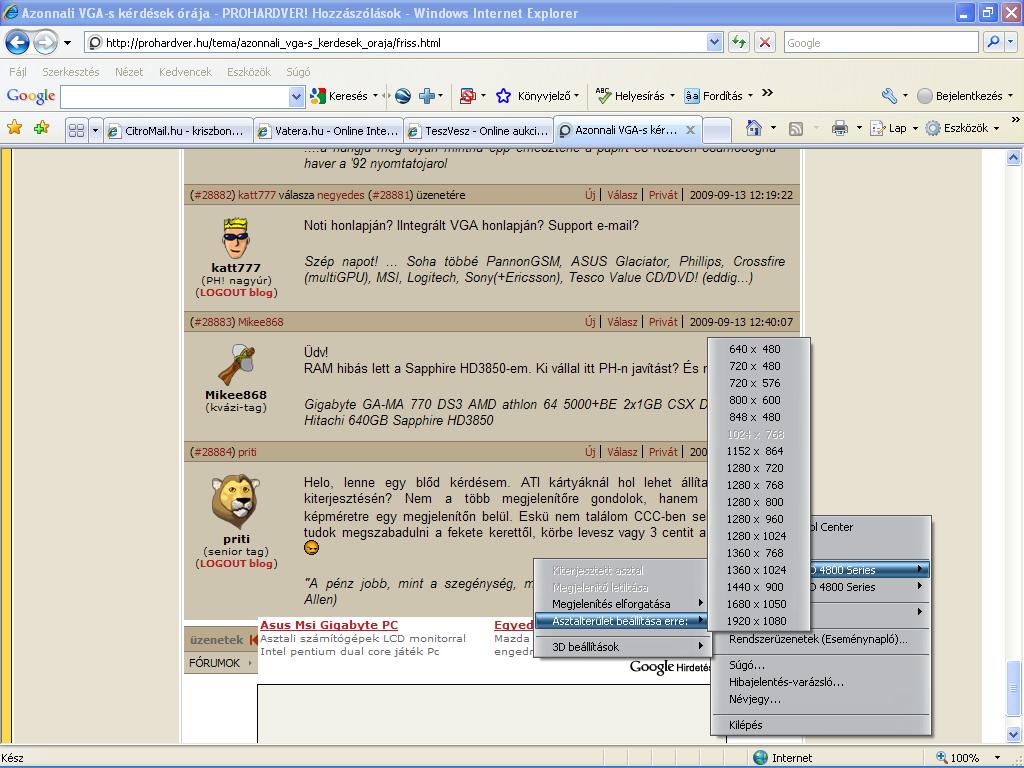1024x768 pixels.
Task: Click katt777's avatar image
Action: pos(235,239)
